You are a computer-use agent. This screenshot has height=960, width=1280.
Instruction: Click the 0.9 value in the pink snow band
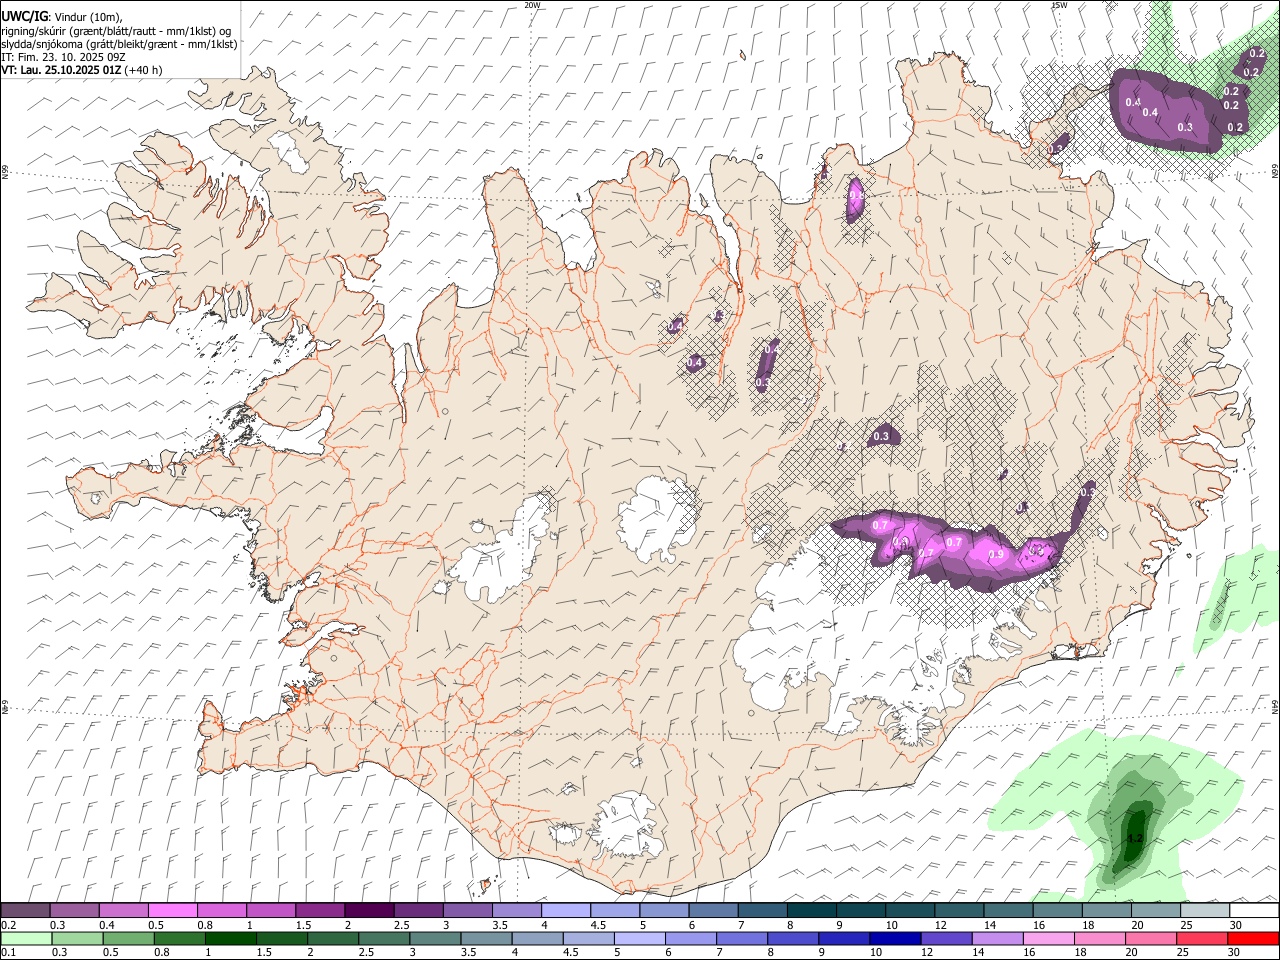pos(996,555)
